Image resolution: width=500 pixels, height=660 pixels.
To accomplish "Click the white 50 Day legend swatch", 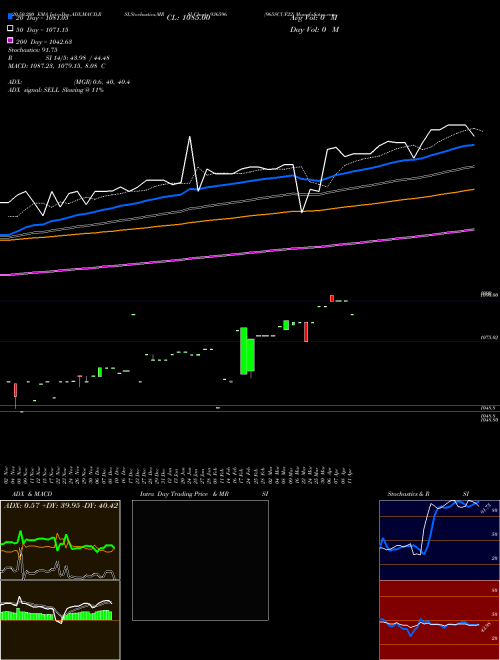I will coord(11,29).
